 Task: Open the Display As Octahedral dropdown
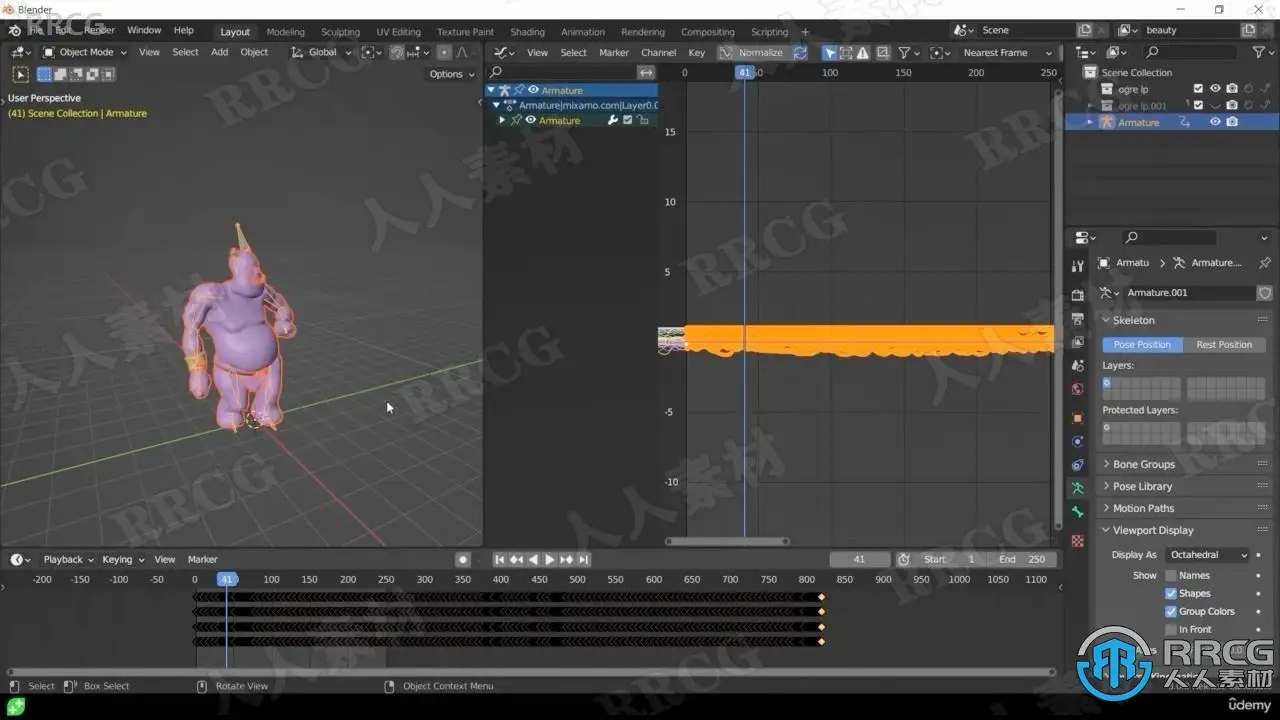[x=1207, y=555]
